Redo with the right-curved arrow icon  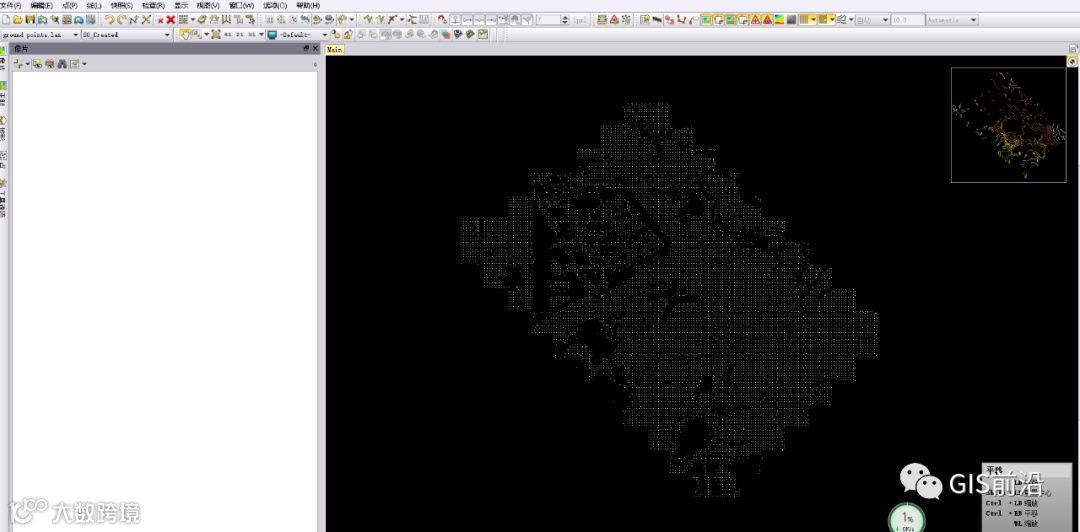(121, 20)
